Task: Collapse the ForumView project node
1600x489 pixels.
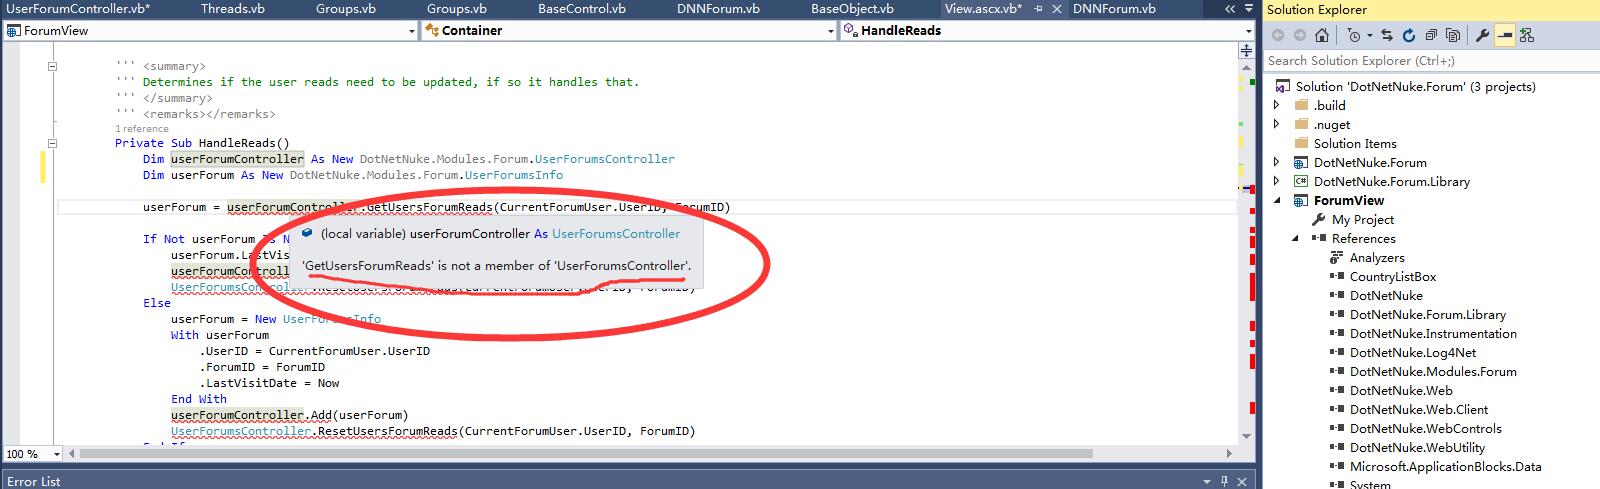Action: [x=1277, y=200]
